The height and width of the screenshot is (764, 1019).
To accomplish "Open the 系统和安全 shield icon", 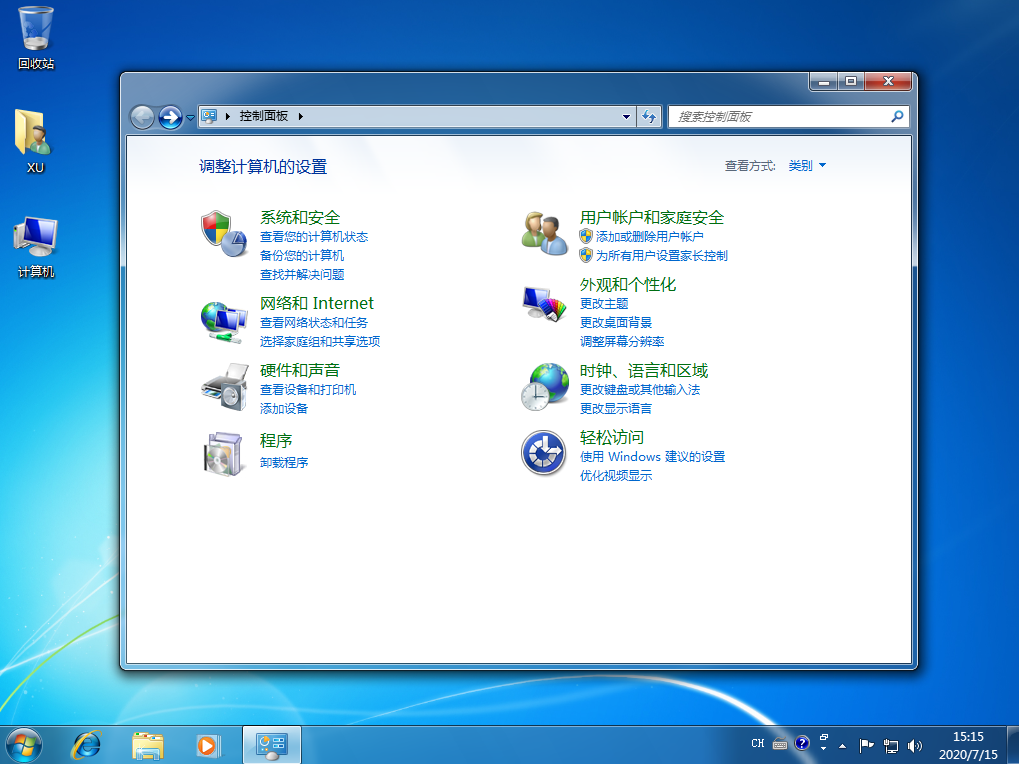I will 224,233.
